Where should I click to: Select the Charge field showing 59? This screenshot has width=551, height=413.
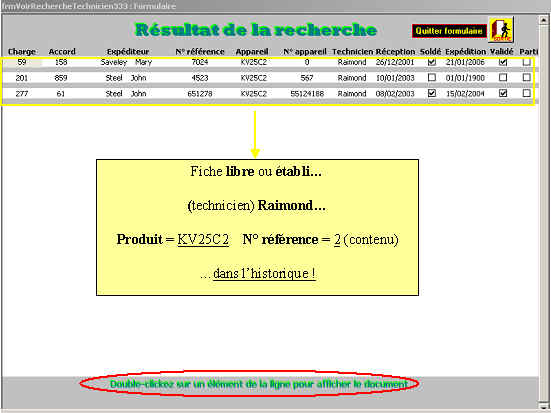pos(22,62)
